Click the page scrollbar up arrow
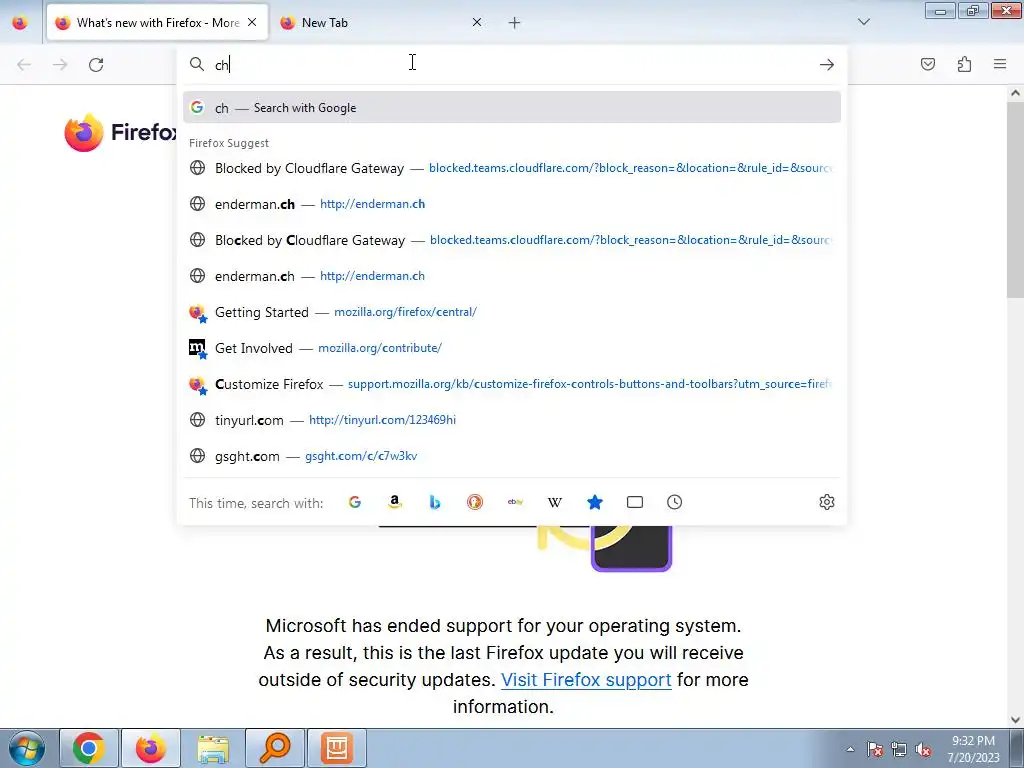Screen dimensions: 1024x768 (1015, 93)
